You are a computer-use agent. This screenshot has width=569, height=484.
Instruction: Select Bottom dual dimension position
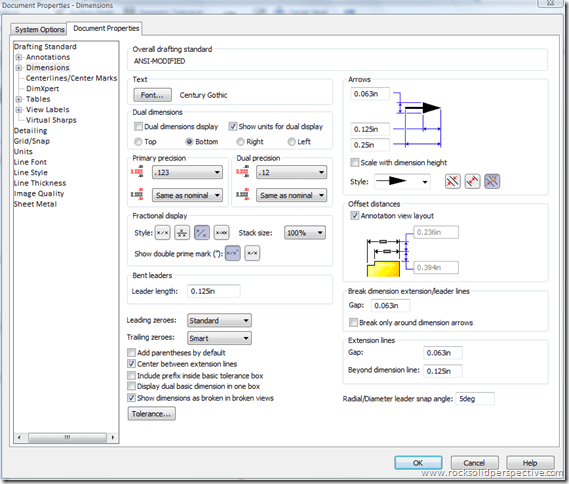(x=189, y=141)
